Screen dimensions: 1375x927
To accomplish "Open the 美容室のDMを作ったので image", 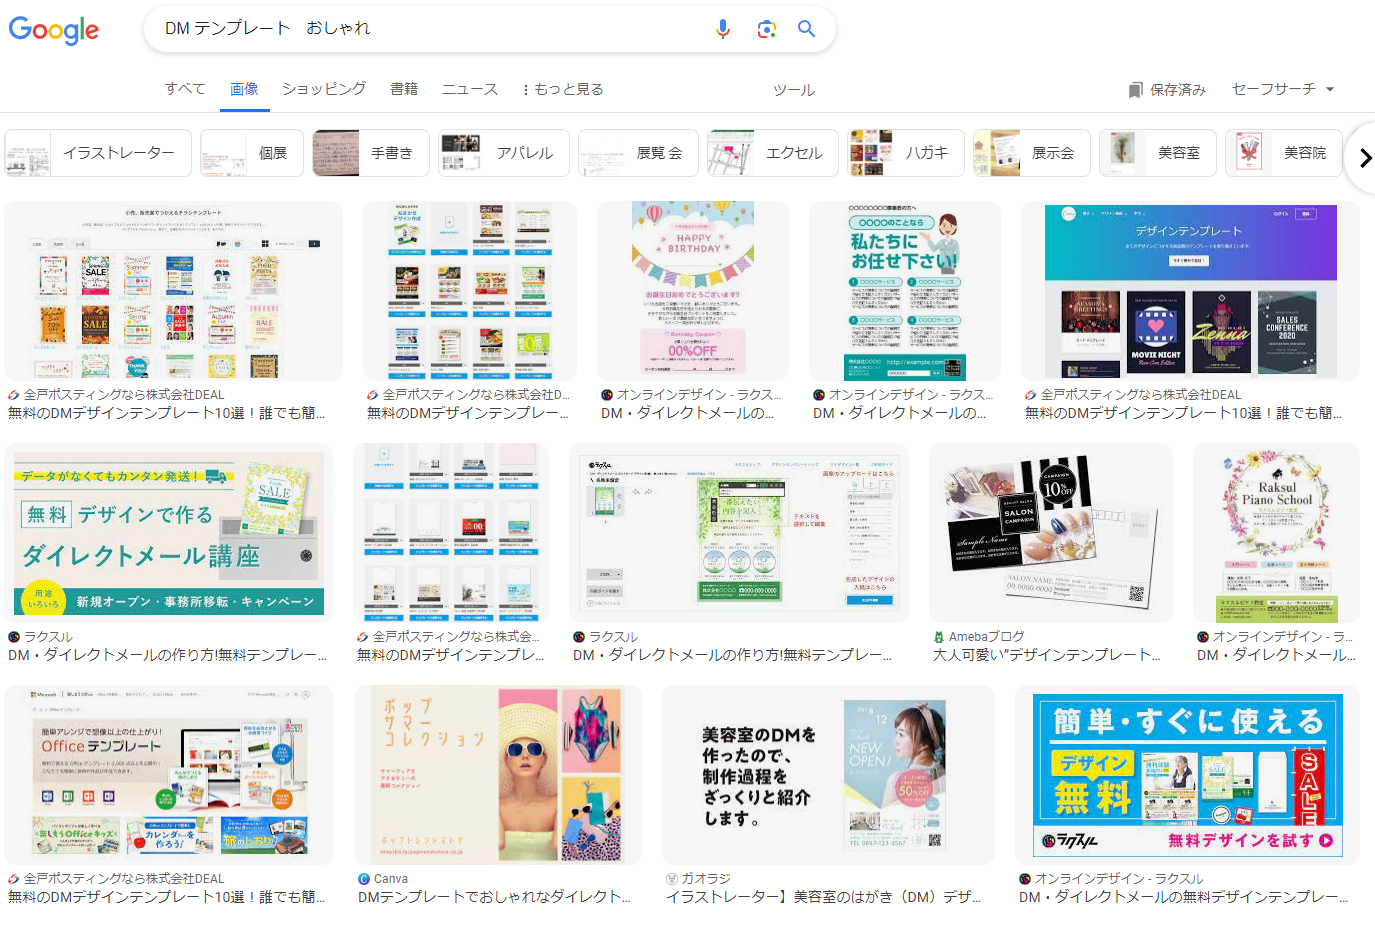I will 828,775.
